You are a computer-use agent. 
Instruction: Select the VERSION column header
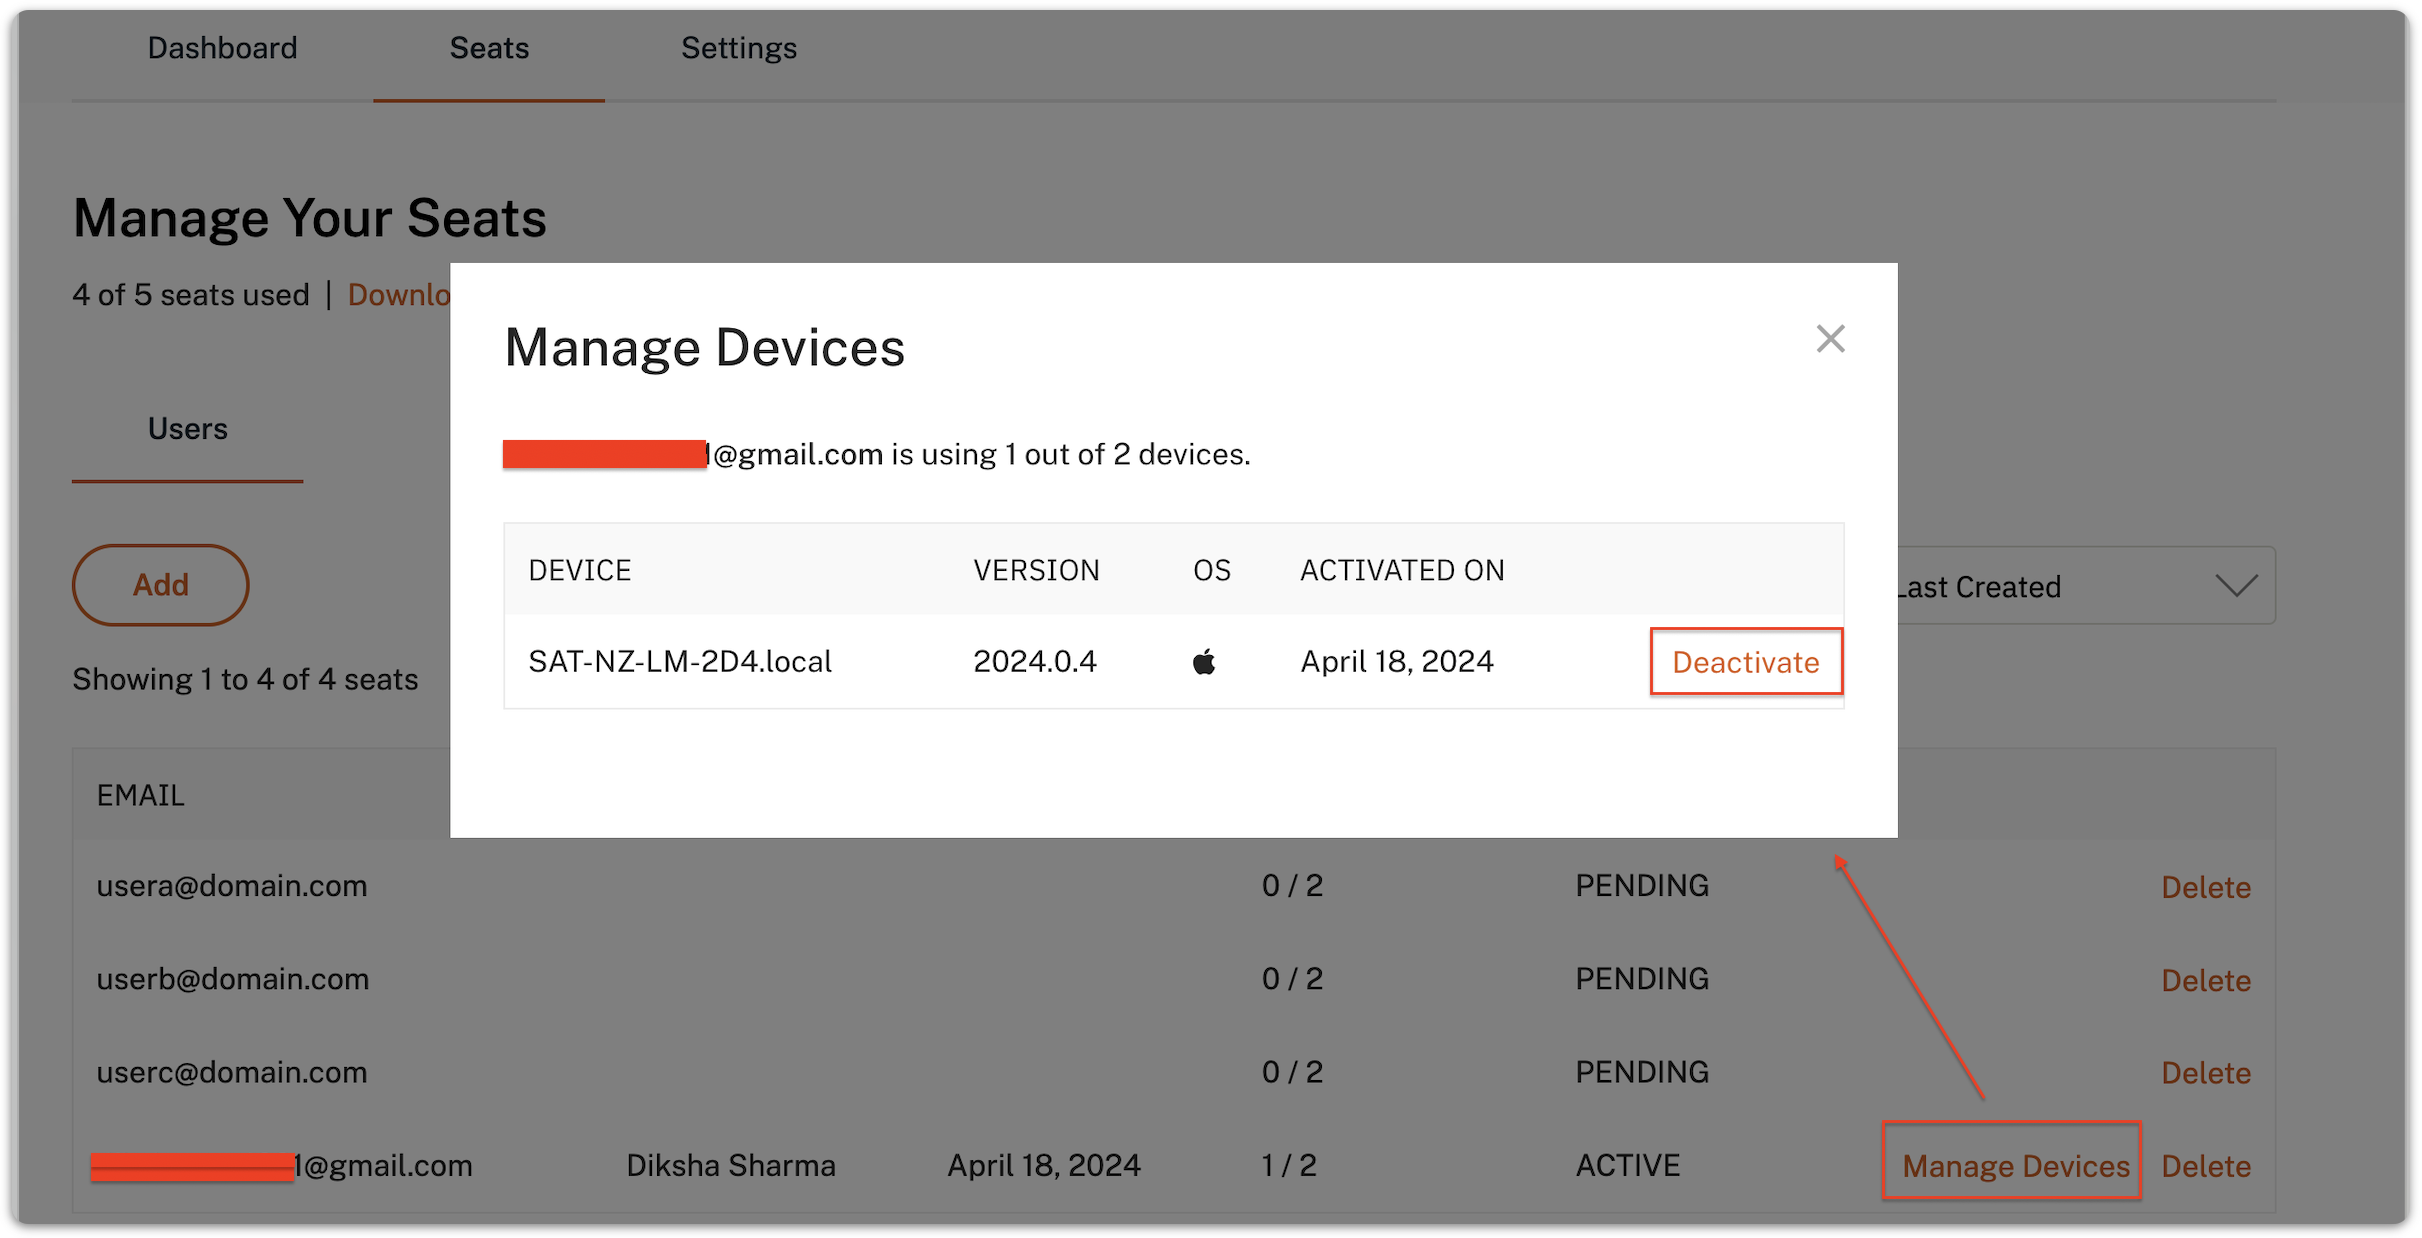1036,570
